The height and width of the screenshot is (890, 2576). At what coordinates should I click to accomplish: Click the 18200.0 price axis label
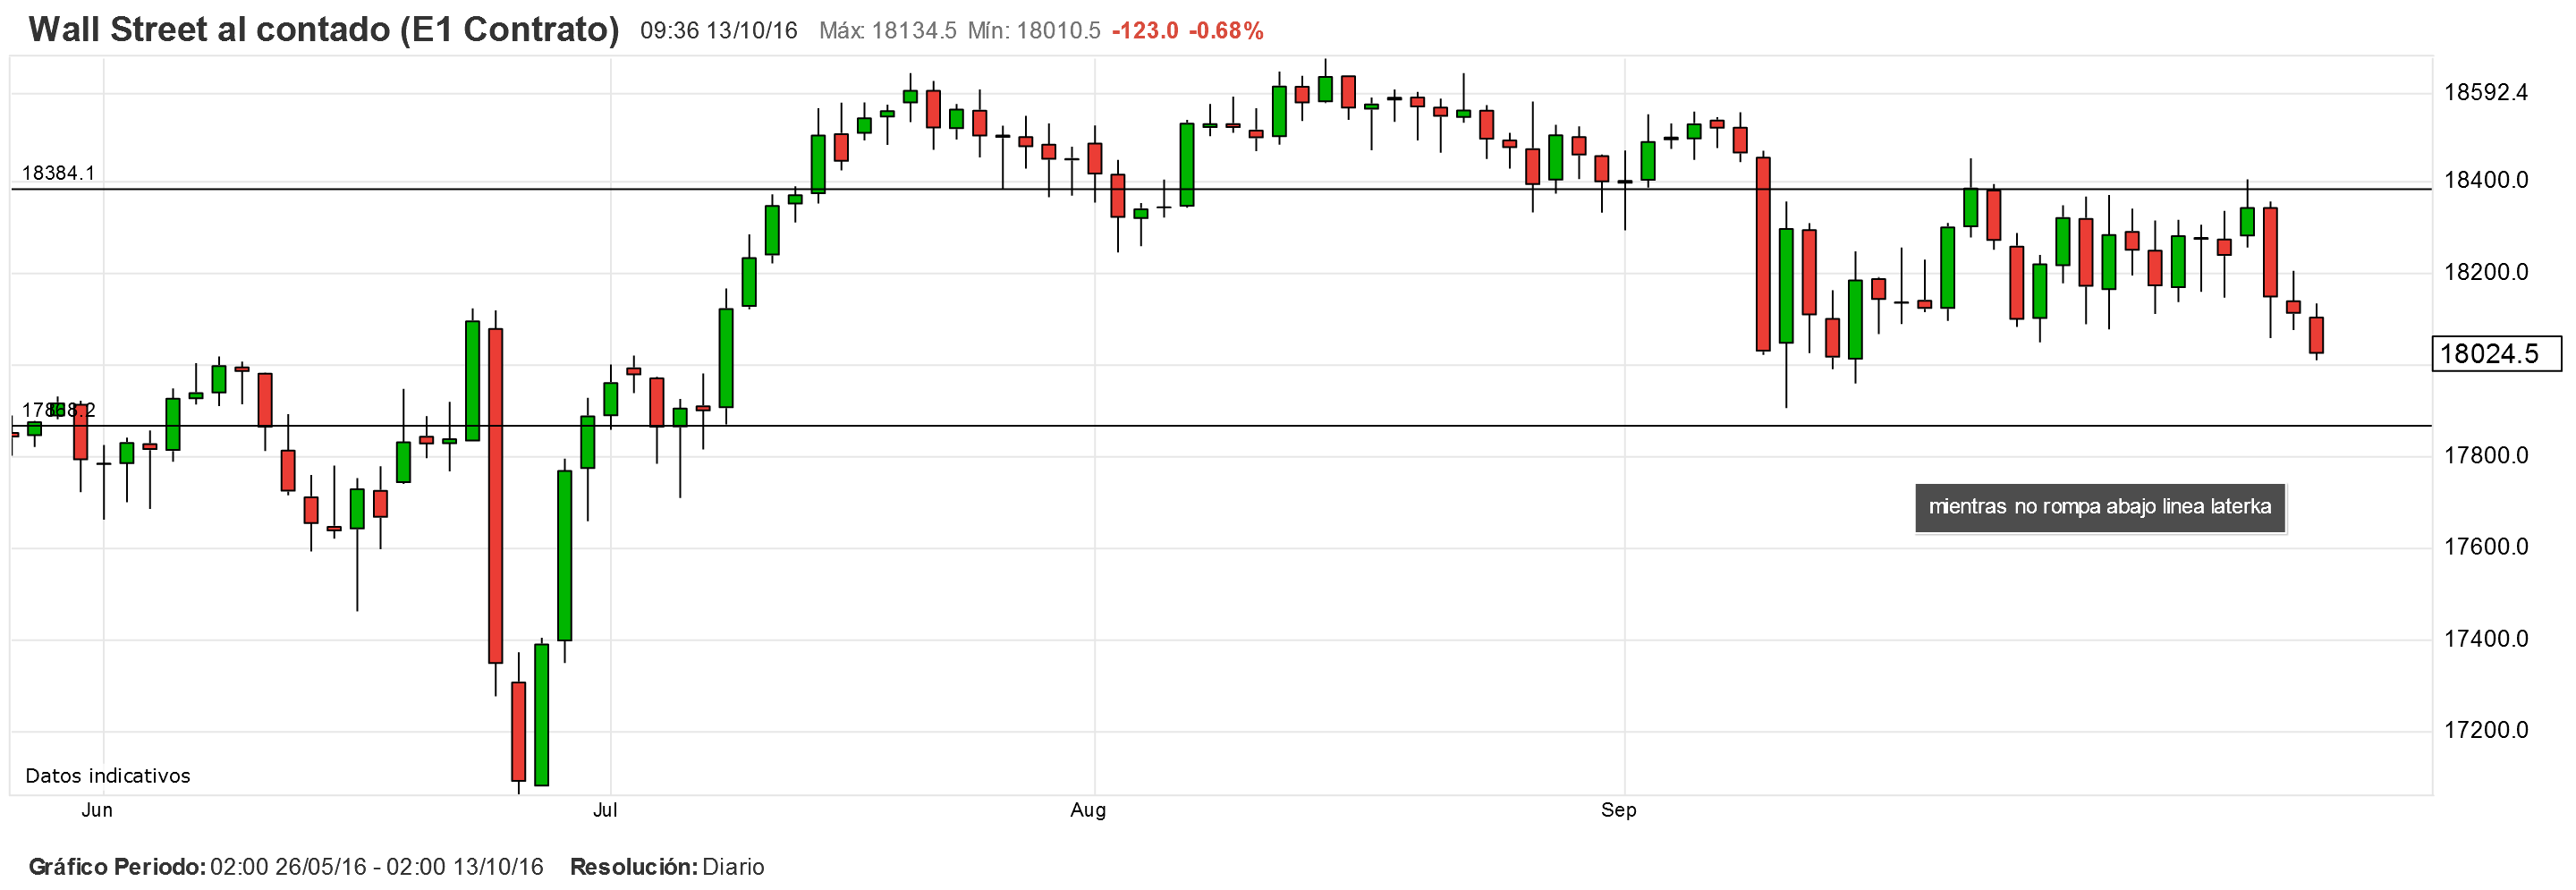click(x=2485, y=272)
